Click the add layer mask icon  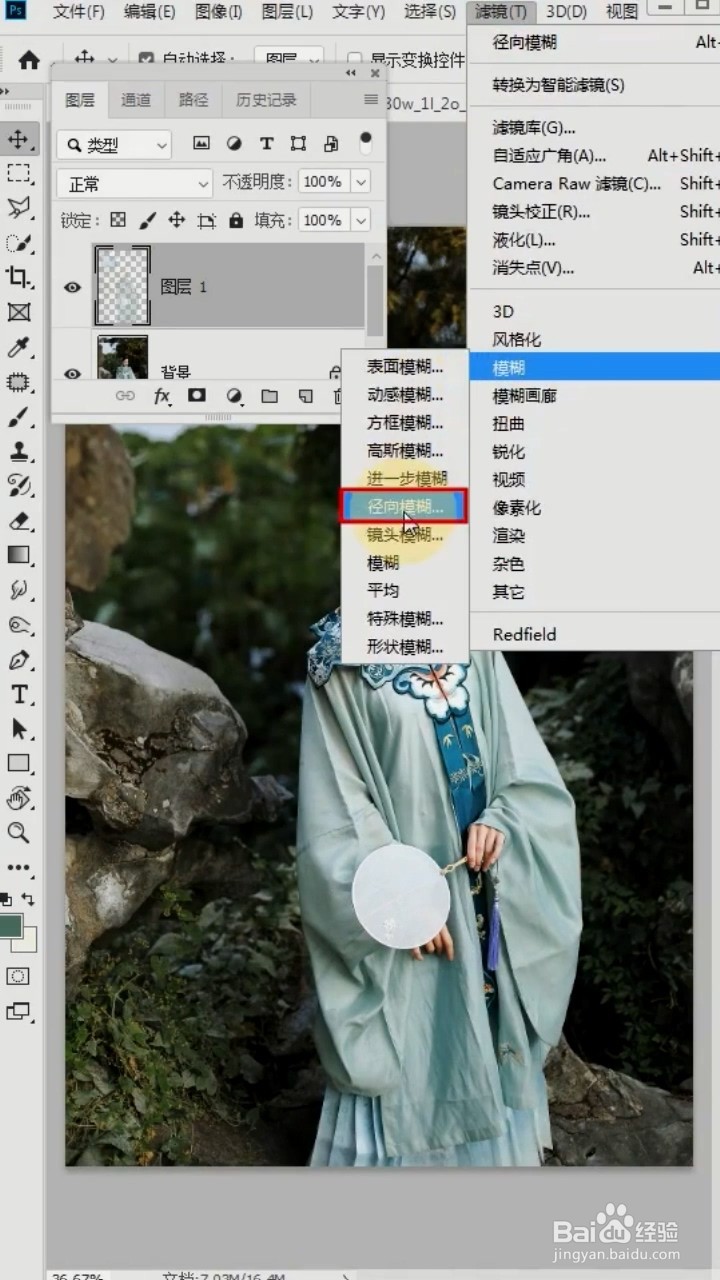pos(197,396)
